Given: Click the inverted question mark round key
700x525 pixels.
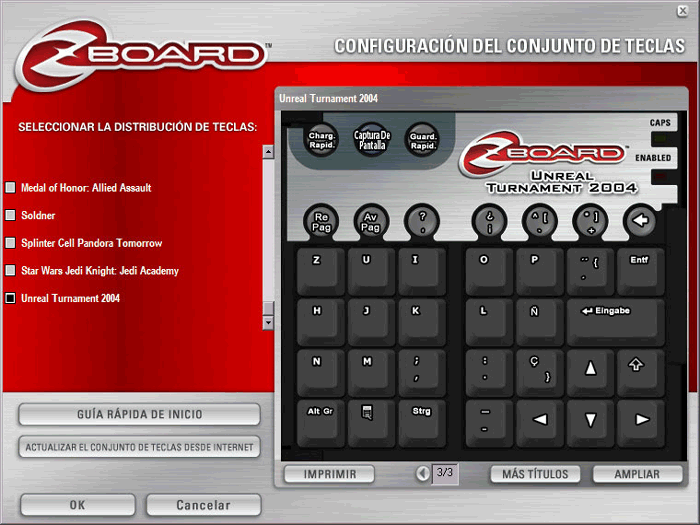Looking at the screenshot, I should [489, 222].
